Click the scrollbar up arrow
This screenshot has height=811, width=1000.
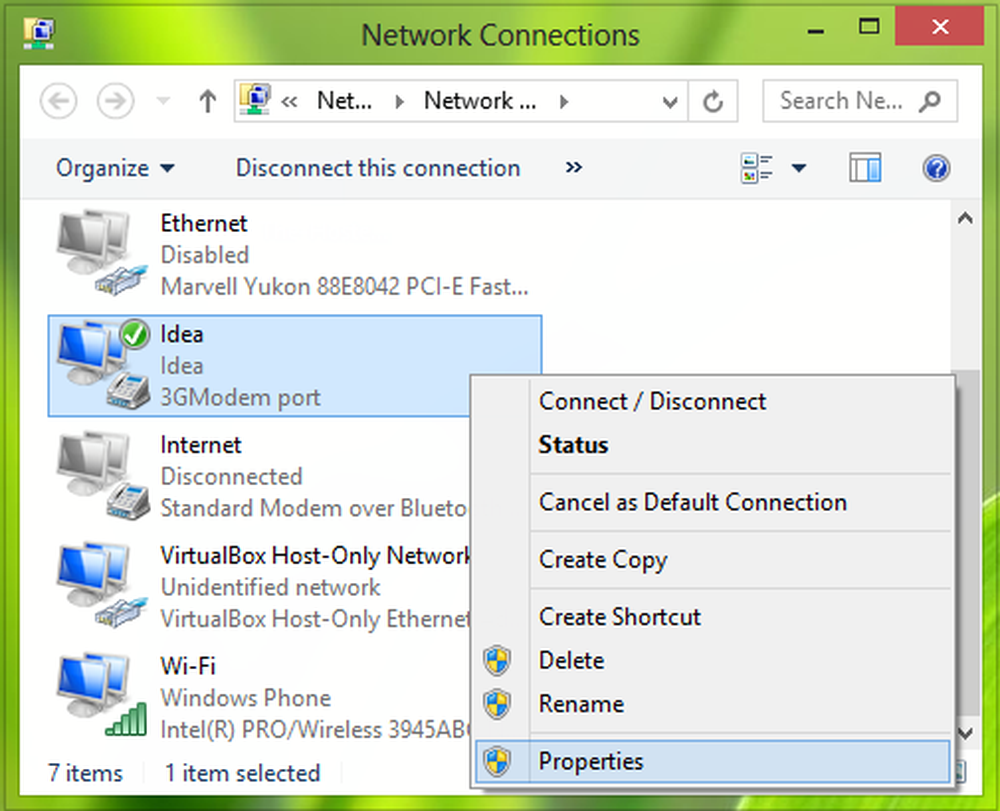pos(965,219)
